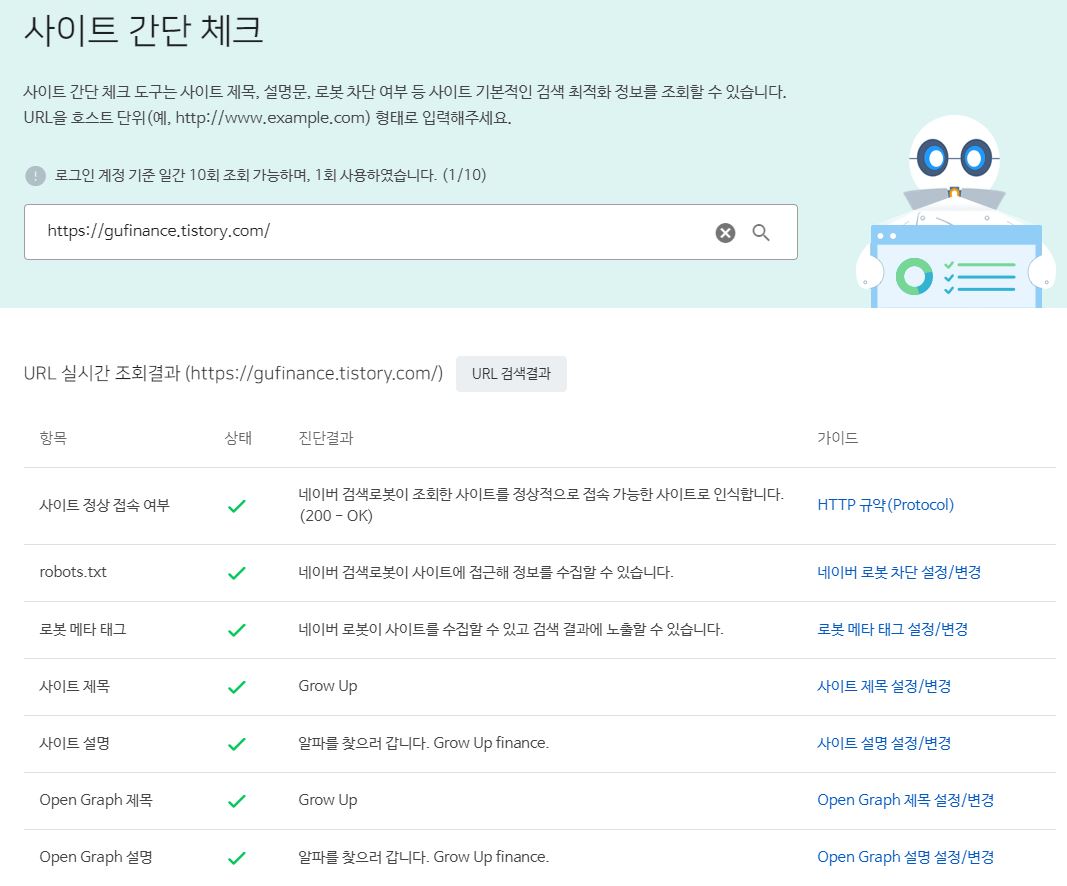Image resolution: width=1067 pixels, height=886 pixels.
Task: Select the Open Graph 설명 row label
Action: 96,857
